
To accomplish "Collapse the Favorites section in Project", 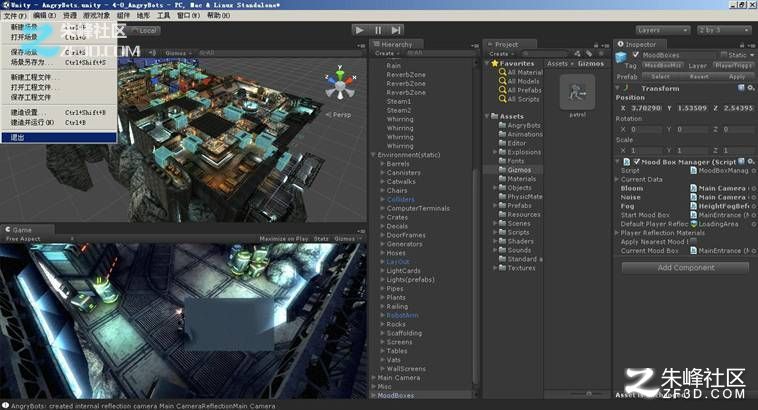I will point(487,63).
